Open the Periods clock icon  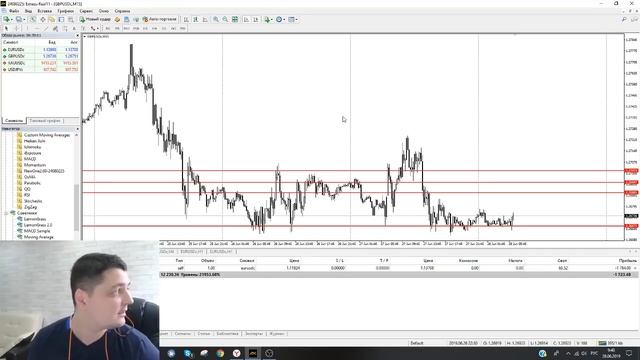(279, 19)
